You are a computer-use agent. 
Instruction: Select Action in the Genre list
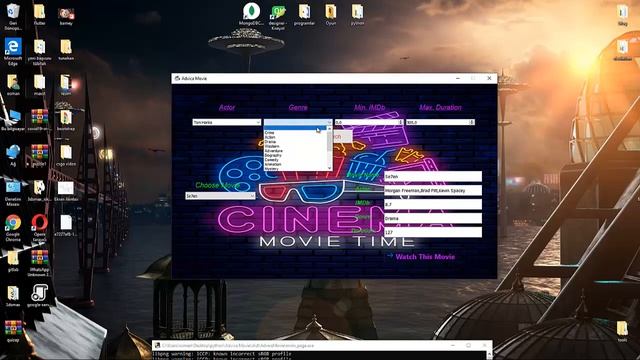pyautogui.click(x=296, y=137)
